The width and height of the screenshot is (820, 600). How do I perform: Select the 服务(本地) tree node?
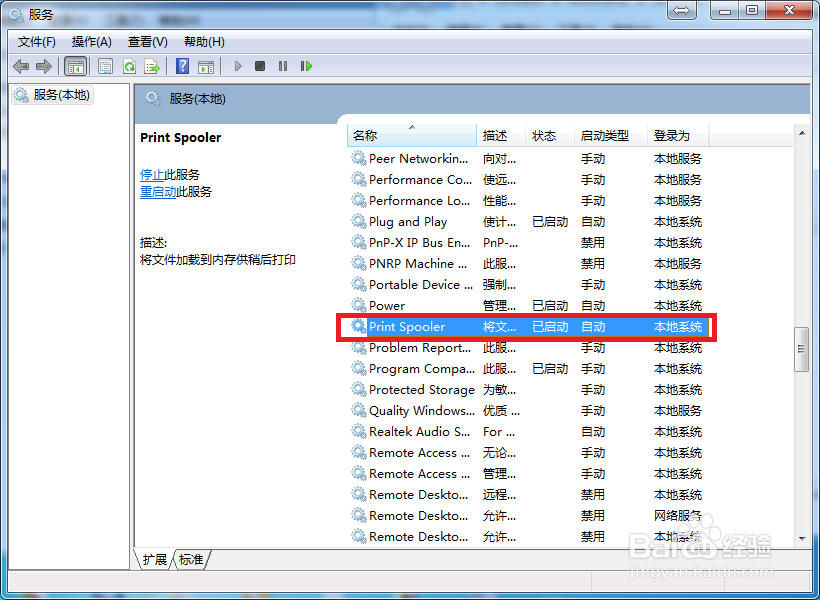52,95
